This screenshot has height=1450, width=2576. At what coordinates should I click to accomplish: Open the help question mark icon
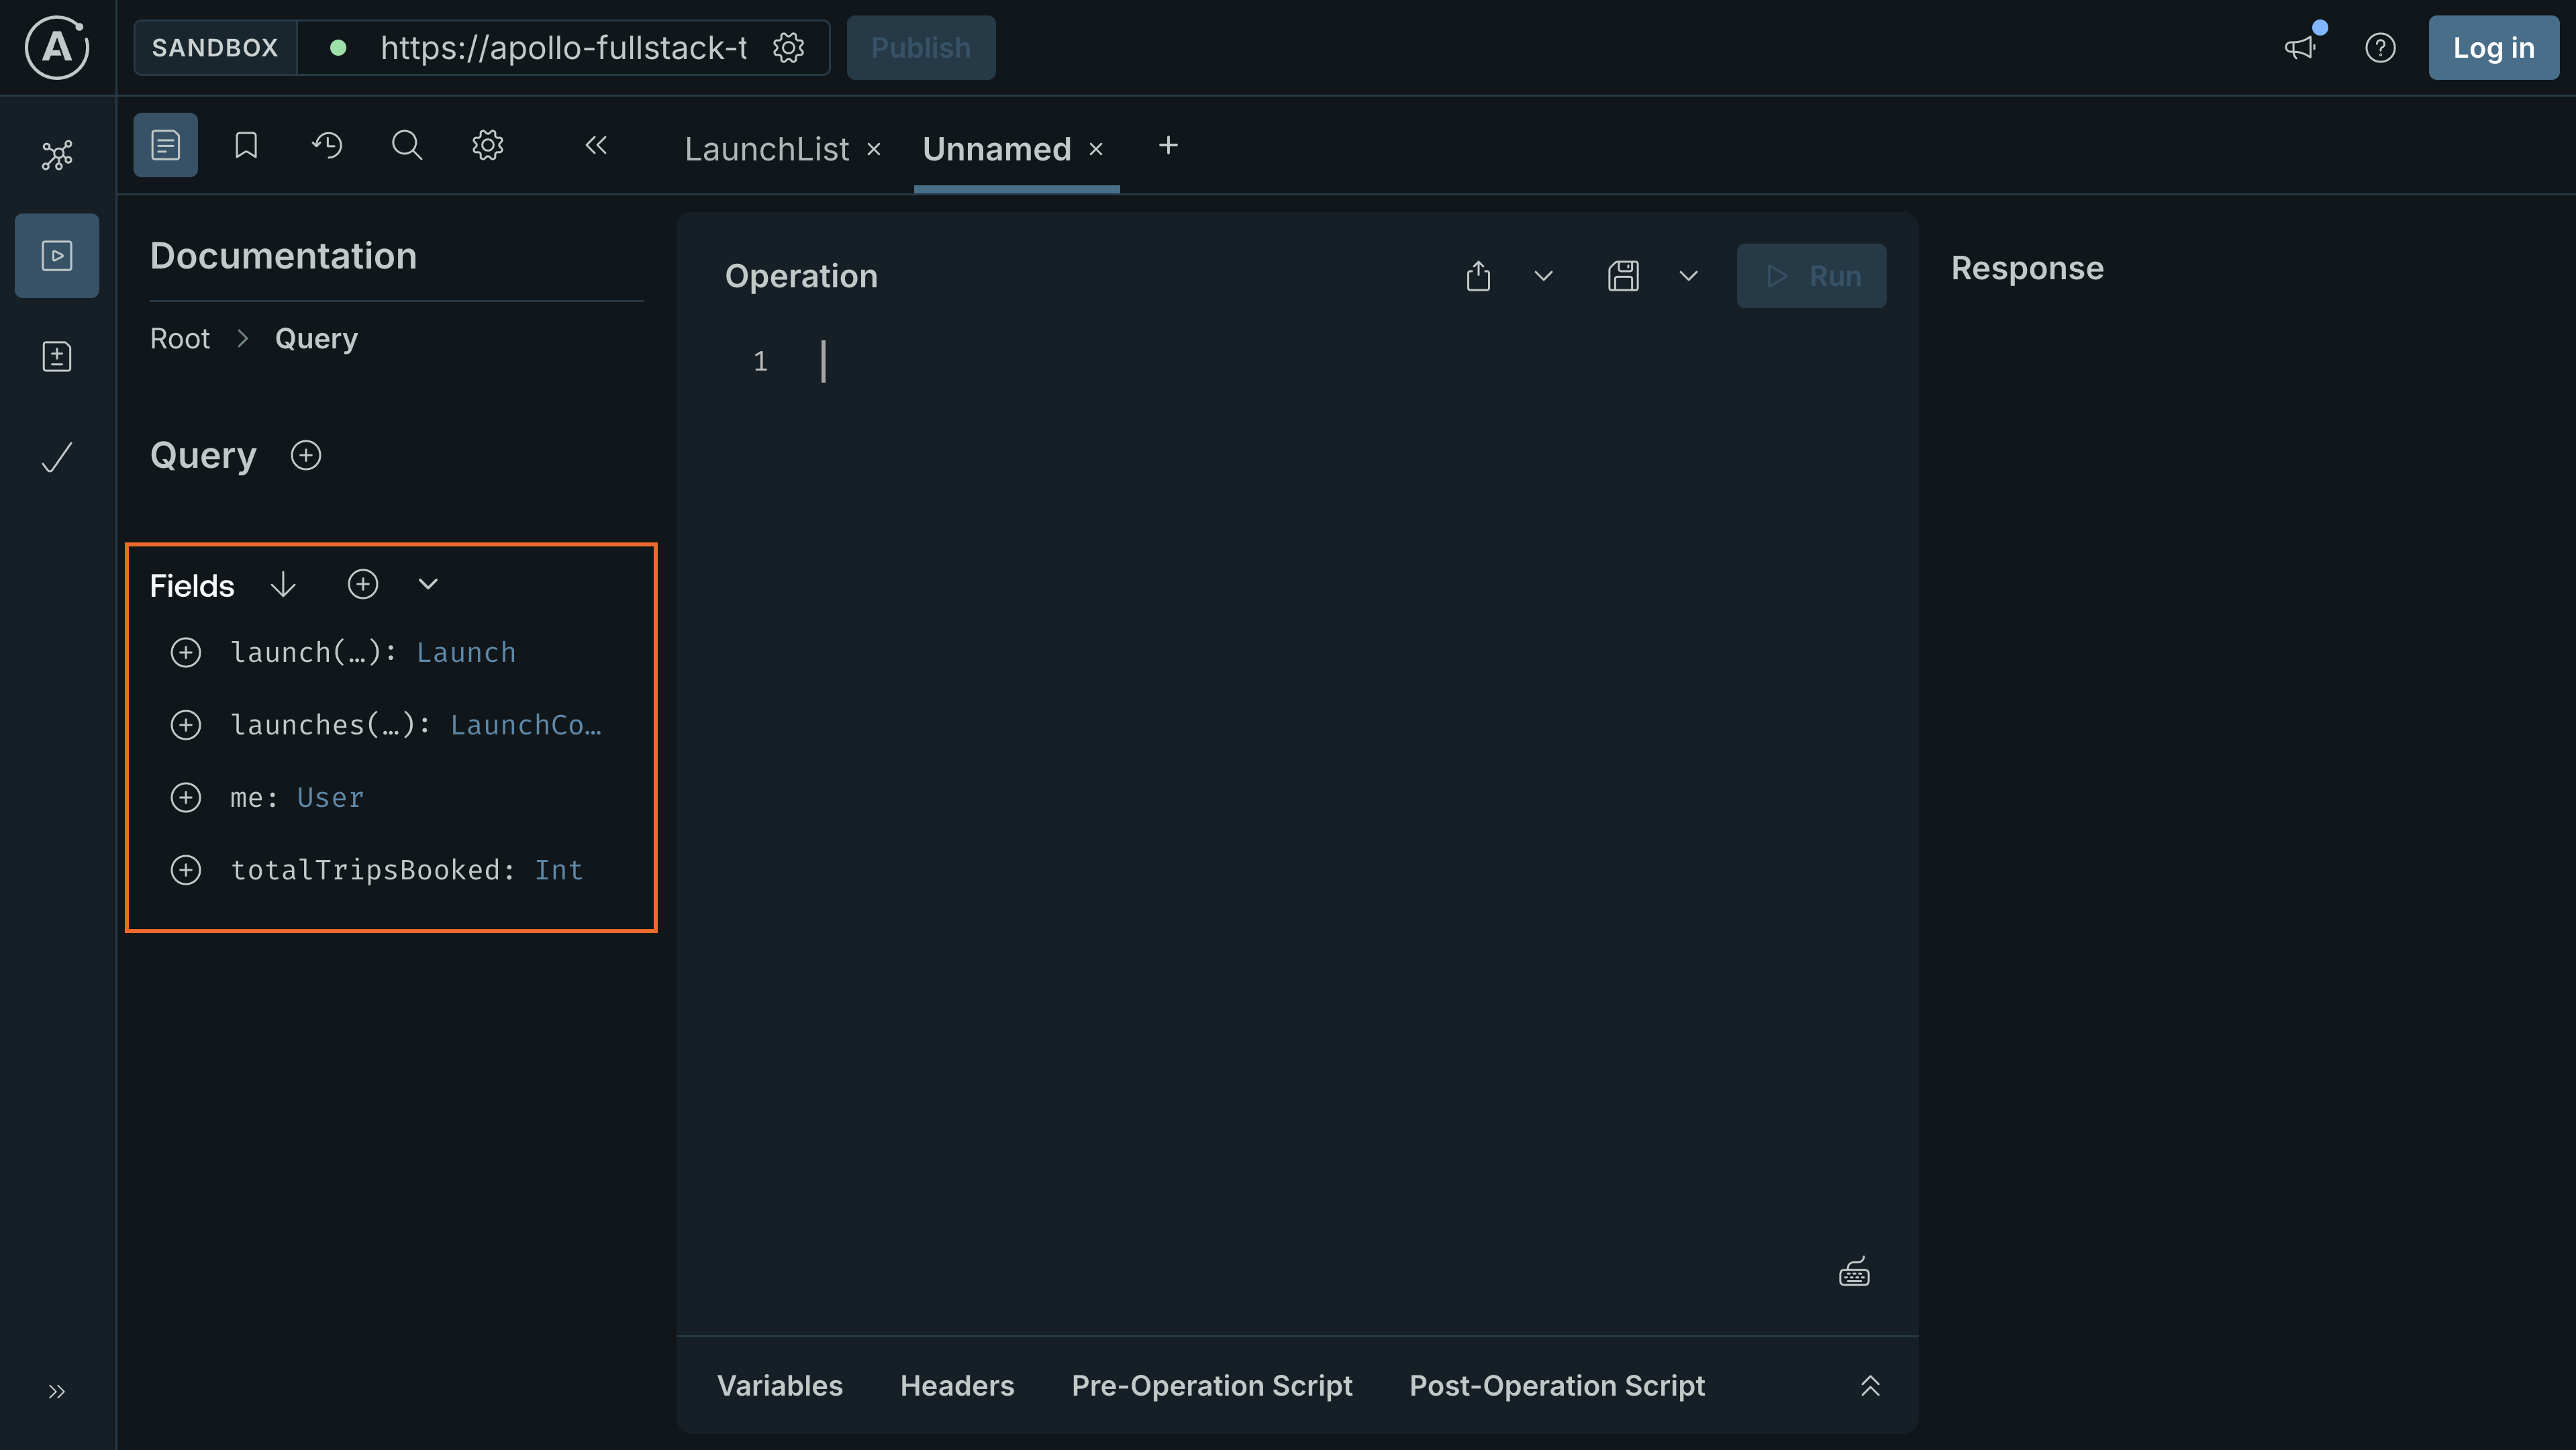pos(2381,47)
